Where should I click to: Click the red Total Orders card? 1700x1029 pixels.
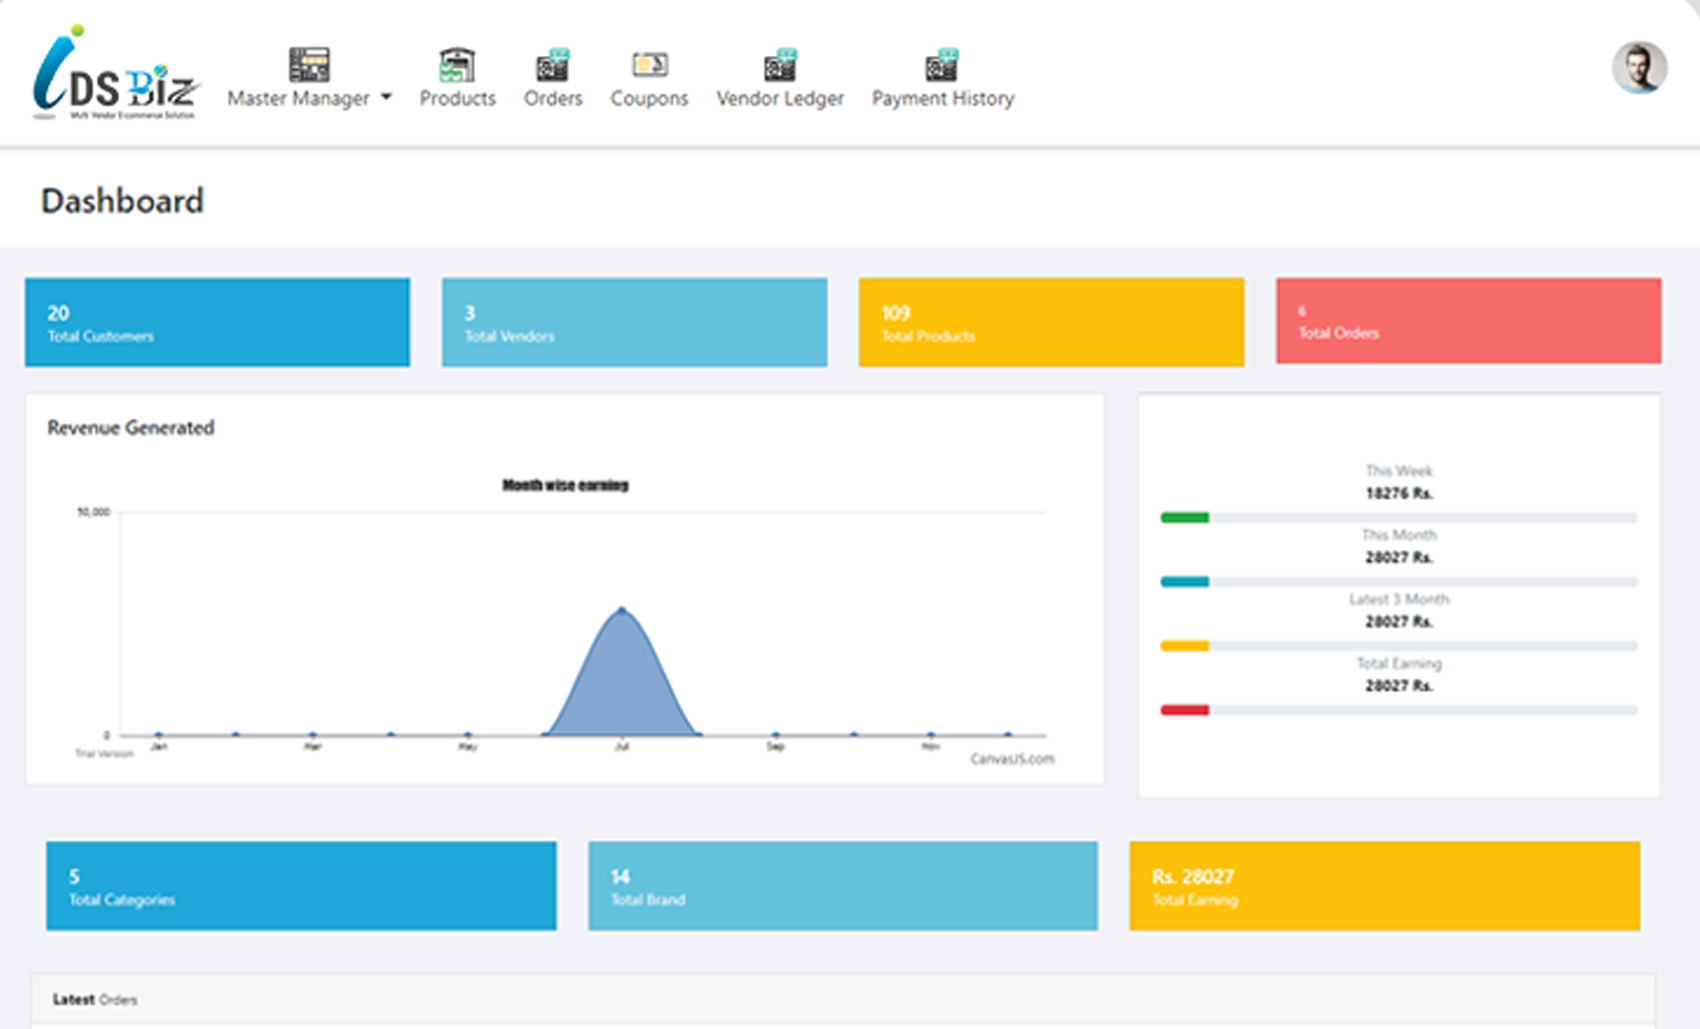[x=1468, y=321]
